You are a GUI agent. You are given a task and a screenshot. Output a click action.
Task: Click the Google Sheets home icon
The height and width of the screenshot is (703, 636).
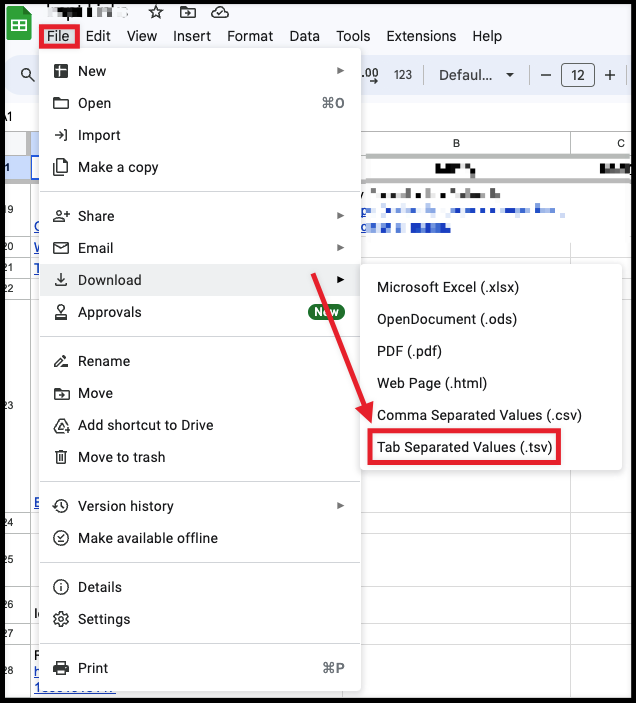click(x=19, y=24)
